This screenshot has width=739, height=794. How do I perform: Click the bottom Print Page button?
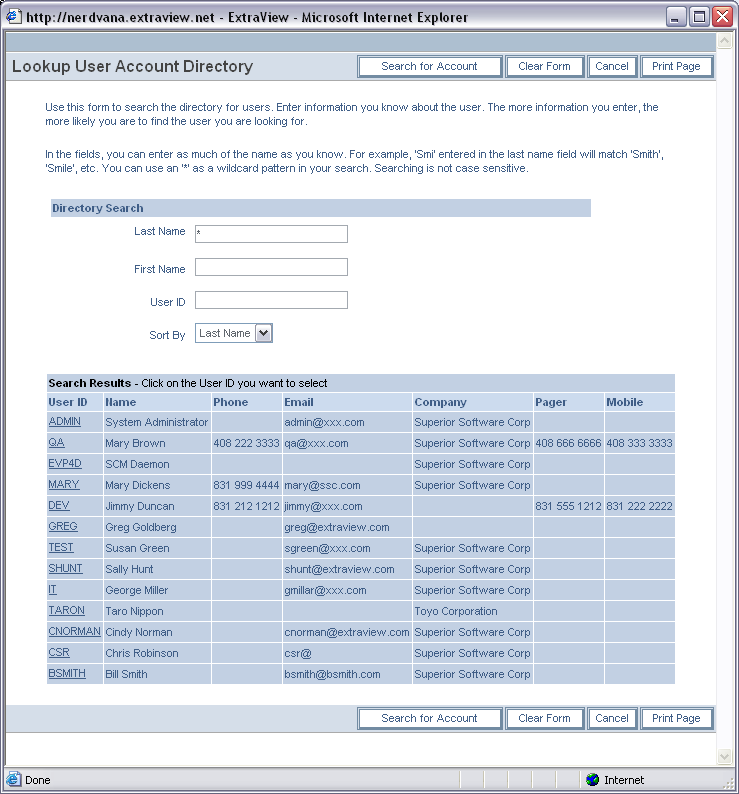(676, 719)
